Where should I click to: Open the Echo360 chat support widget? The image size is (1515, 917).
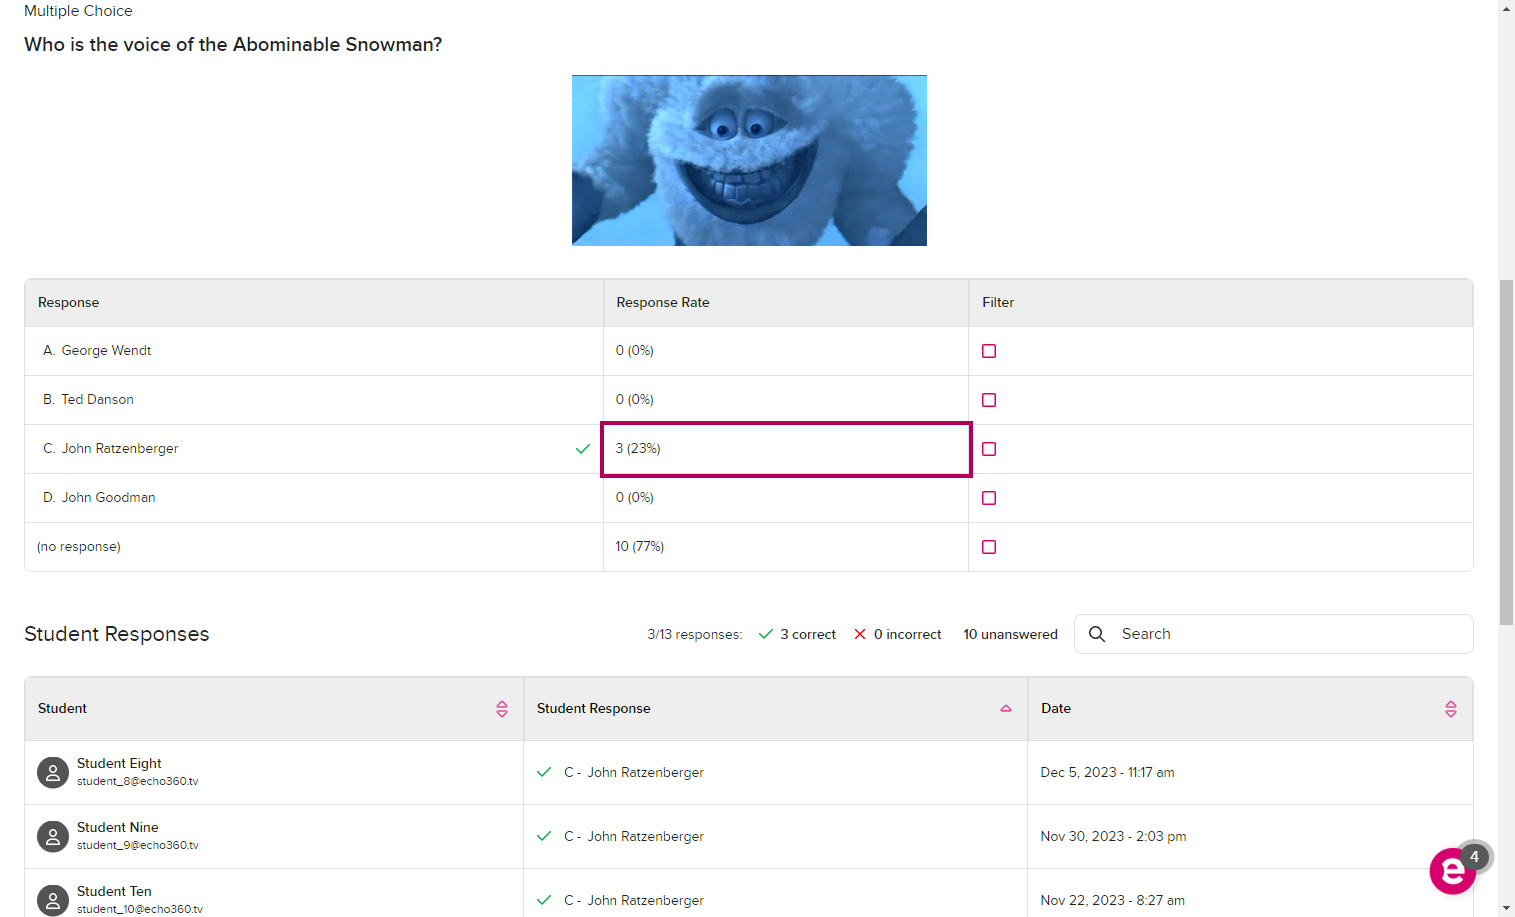[x=1452, y=870]
